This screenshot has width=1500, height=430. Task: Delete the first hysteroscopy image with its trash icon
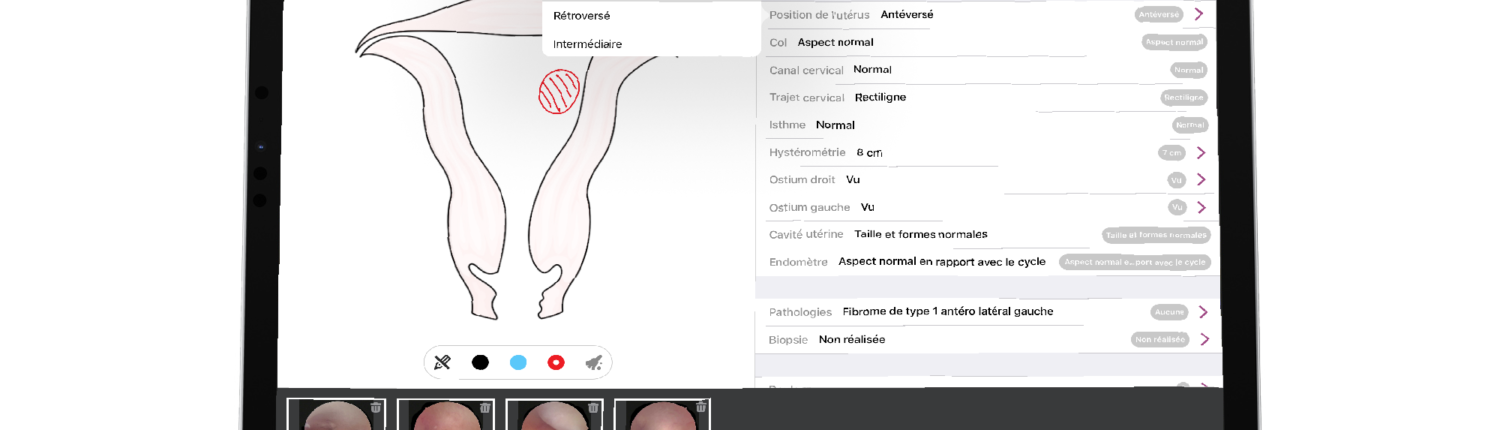[376, 407]
